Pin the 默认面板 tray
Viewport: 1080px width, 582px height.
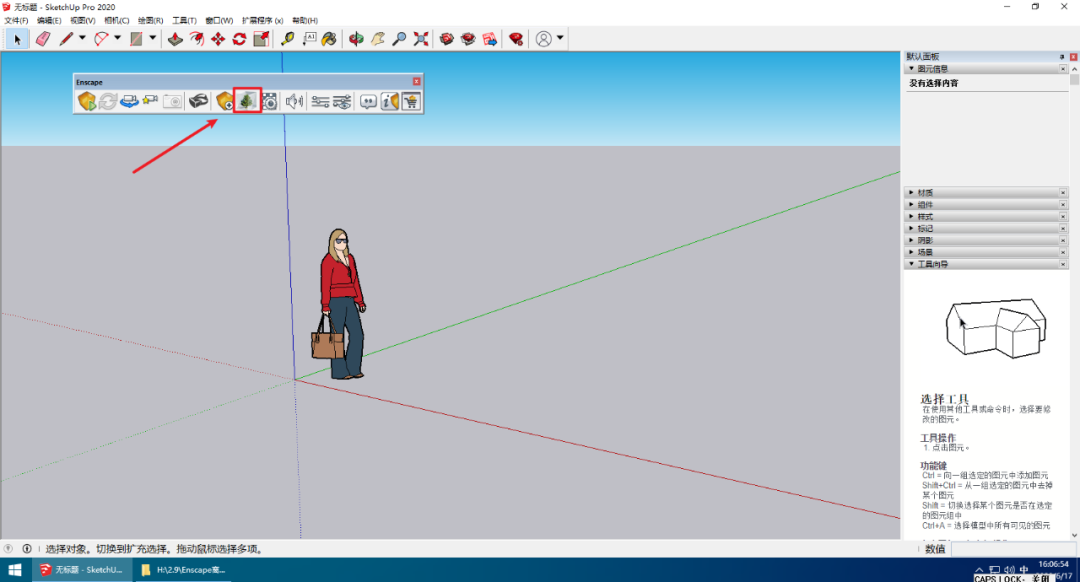tap(1062, 57)
